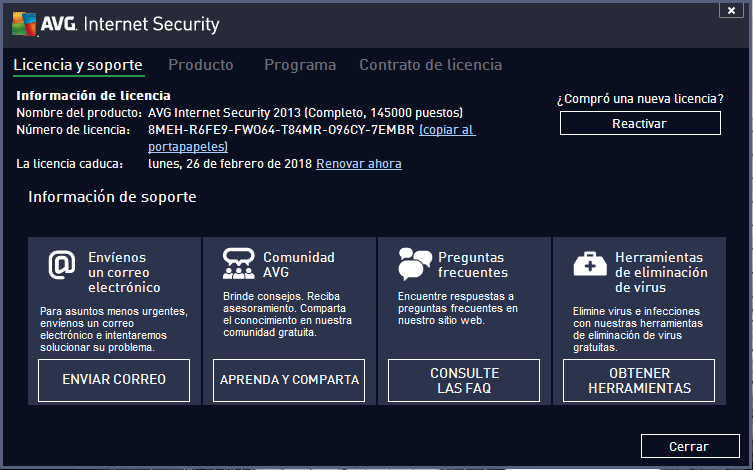The image size is (753, 470).
Task: Click the first-aid kit virus removal icon
Action: click(590, 264)
